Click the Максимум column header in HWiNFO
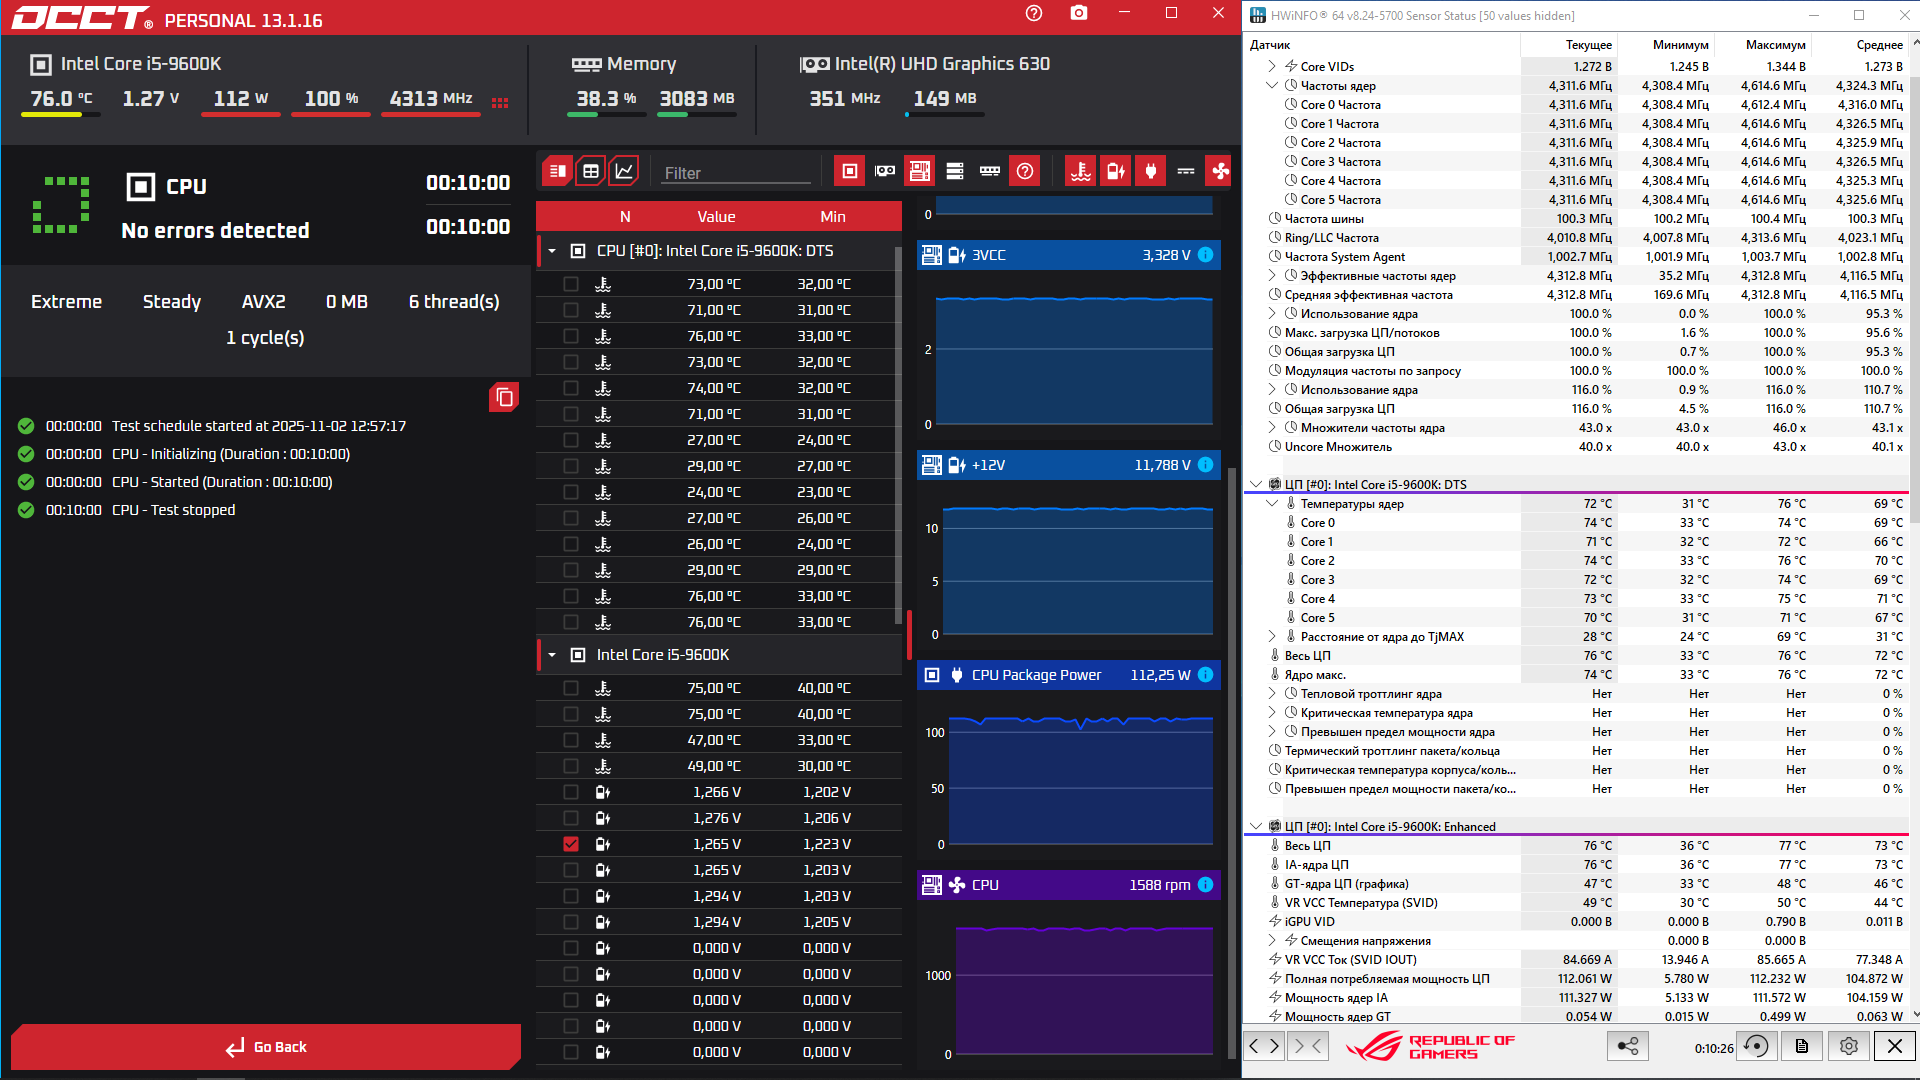Image resolution: width=1920 pixels, height=1080 pixels. point(1775,45)
